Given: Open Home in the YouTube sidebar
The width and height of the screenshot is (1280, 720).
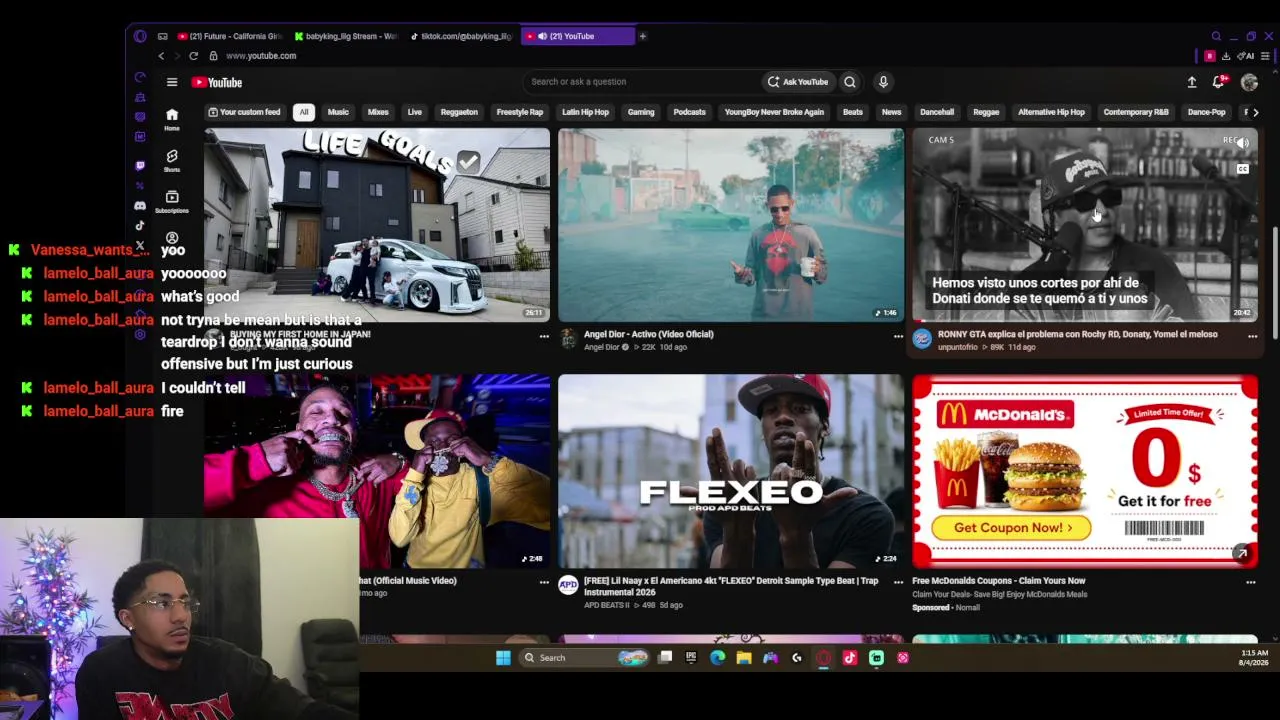Looking at the screenshot, I should (172, 119).
